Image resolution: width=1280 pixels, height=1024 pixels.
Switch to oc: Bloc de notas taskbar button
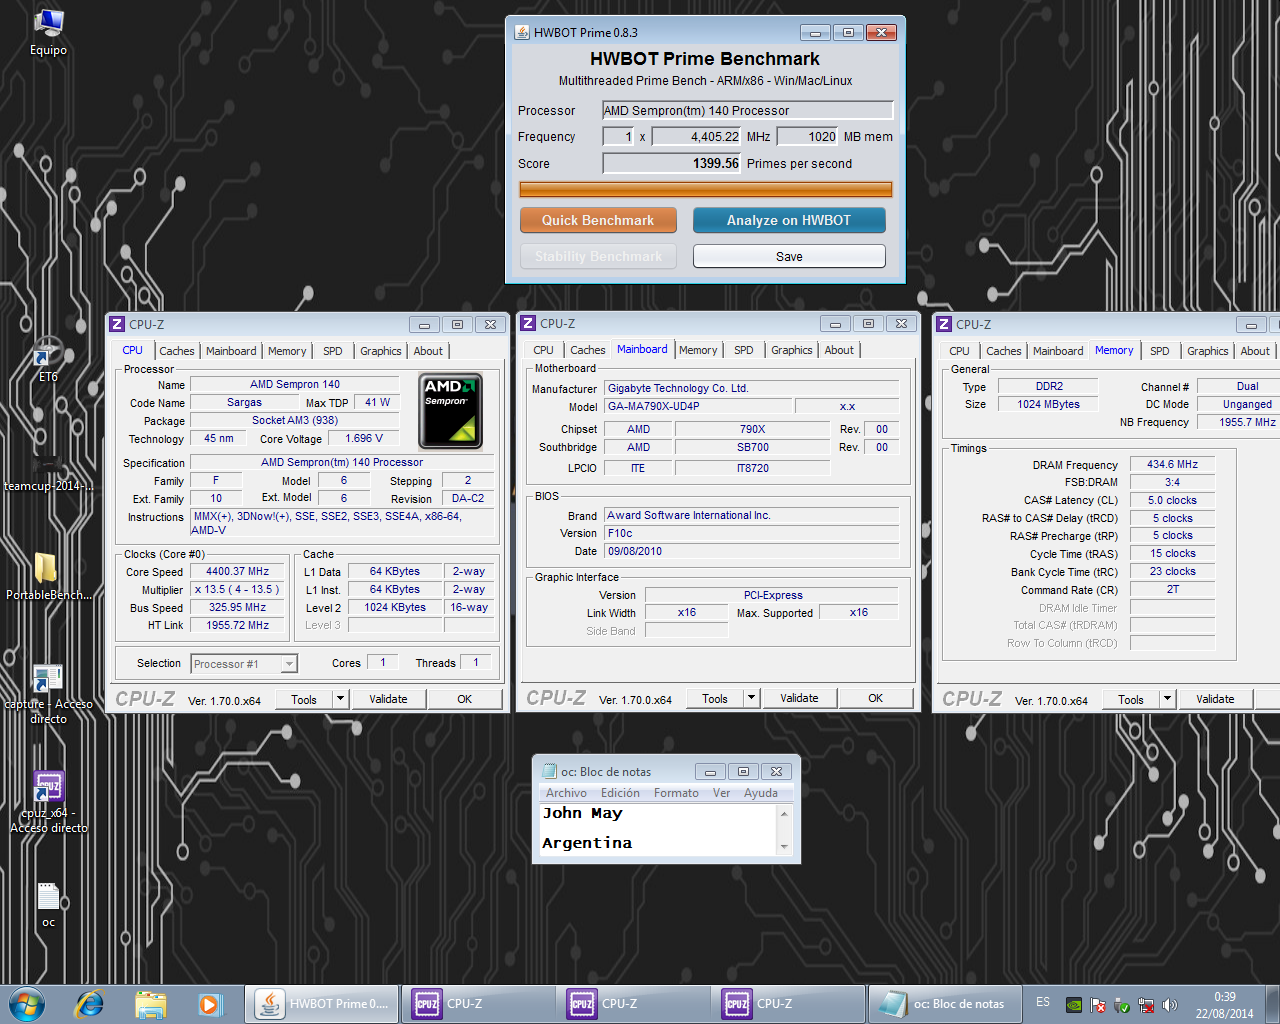[x=945, y=1004]
